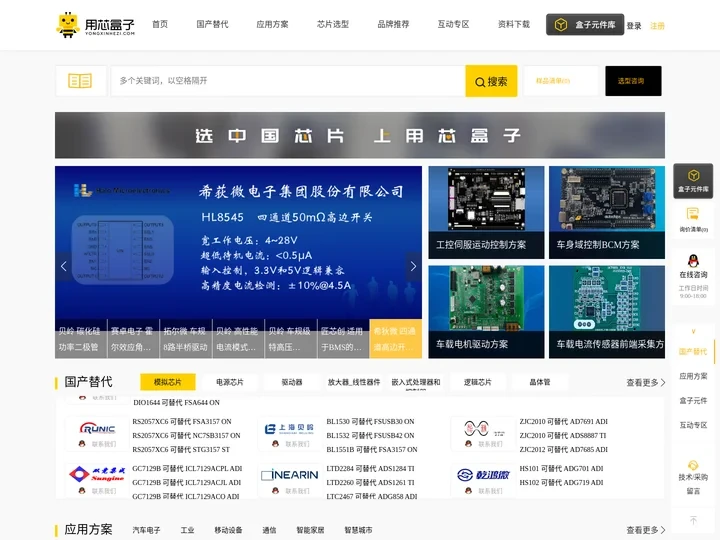This screenshot has width=720, height=540.
Task: Focus the keyword search input field
Action: pyautogui.click(x=288, y=81)
